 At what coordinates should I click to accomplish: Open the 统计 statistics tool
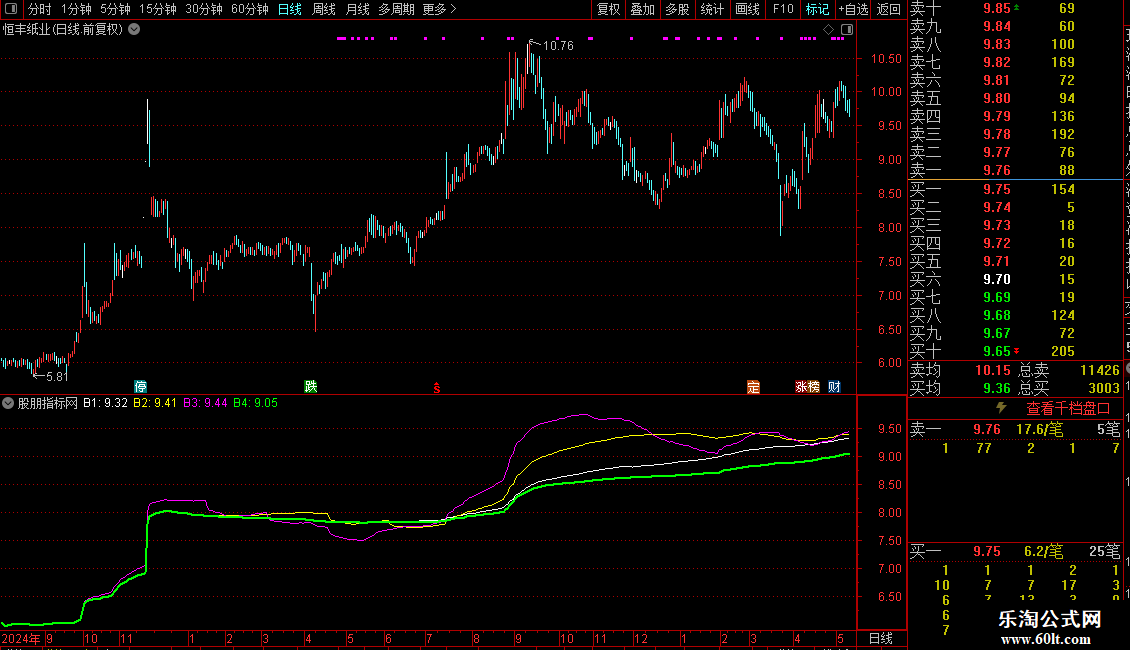click(712, 9)
